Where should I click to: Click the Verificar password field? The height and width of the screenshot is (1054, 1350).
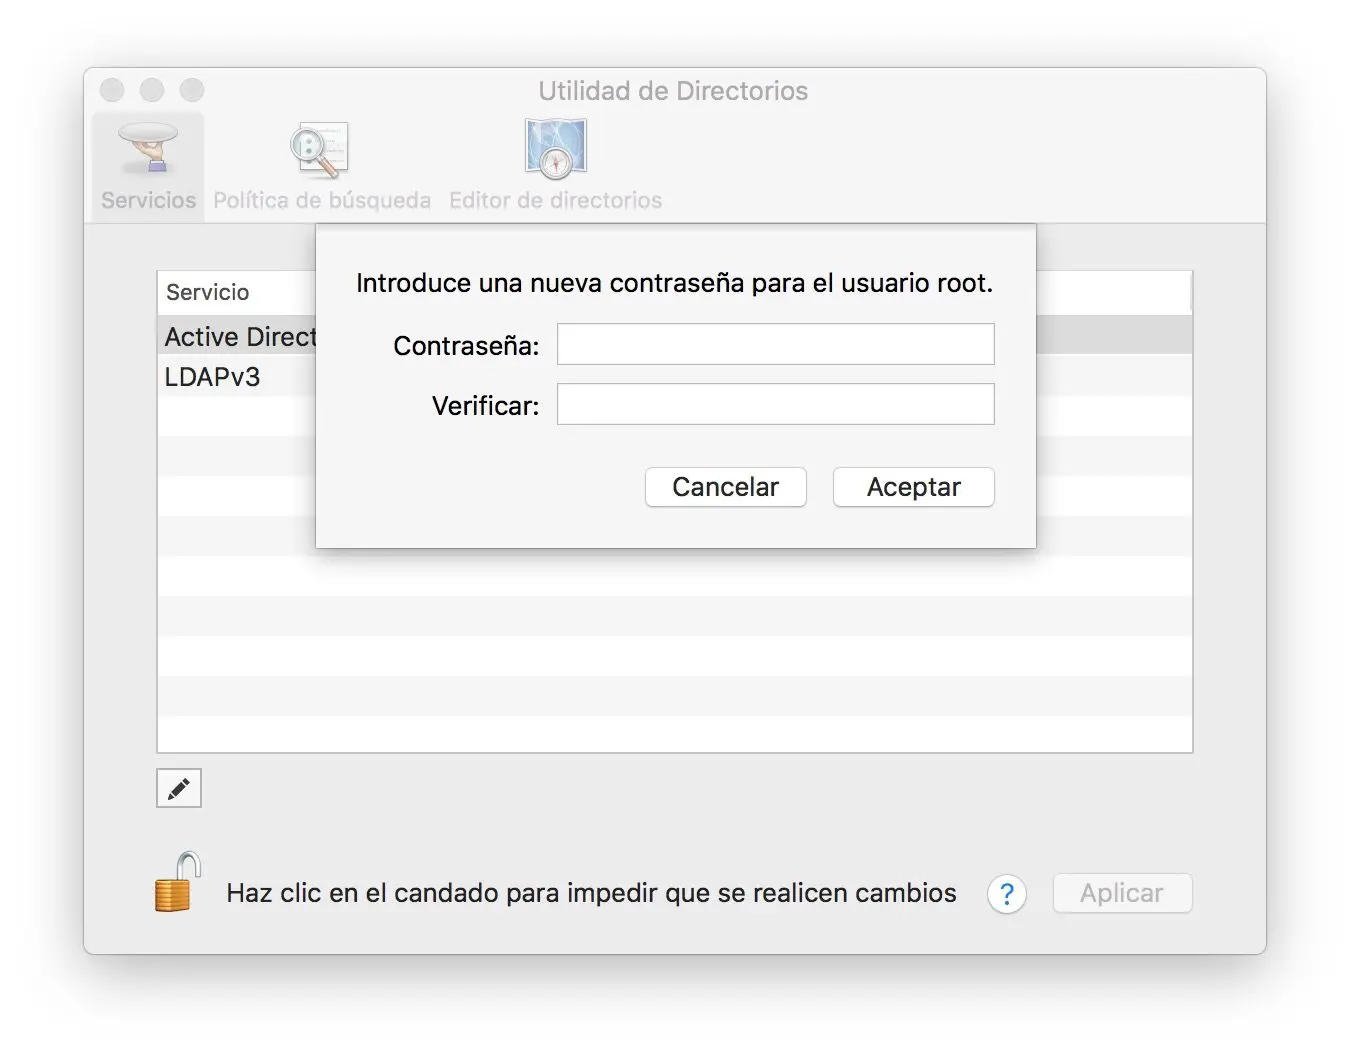click(775, 404)
